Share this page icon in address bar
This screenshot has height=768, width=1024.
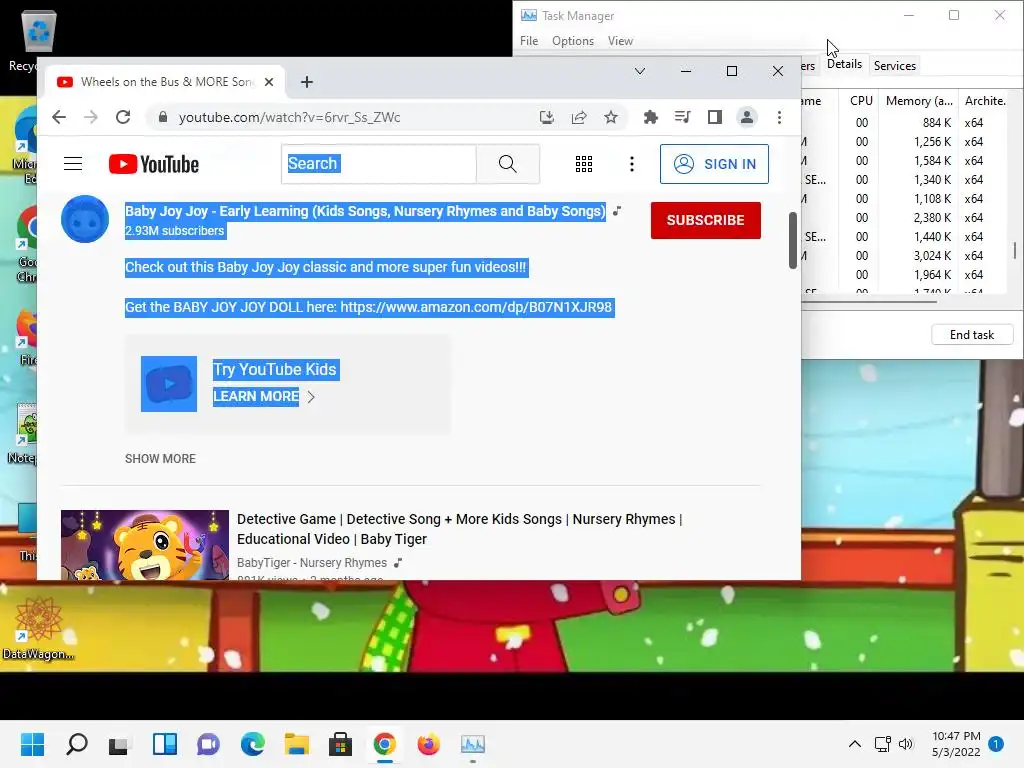[579, 118]
